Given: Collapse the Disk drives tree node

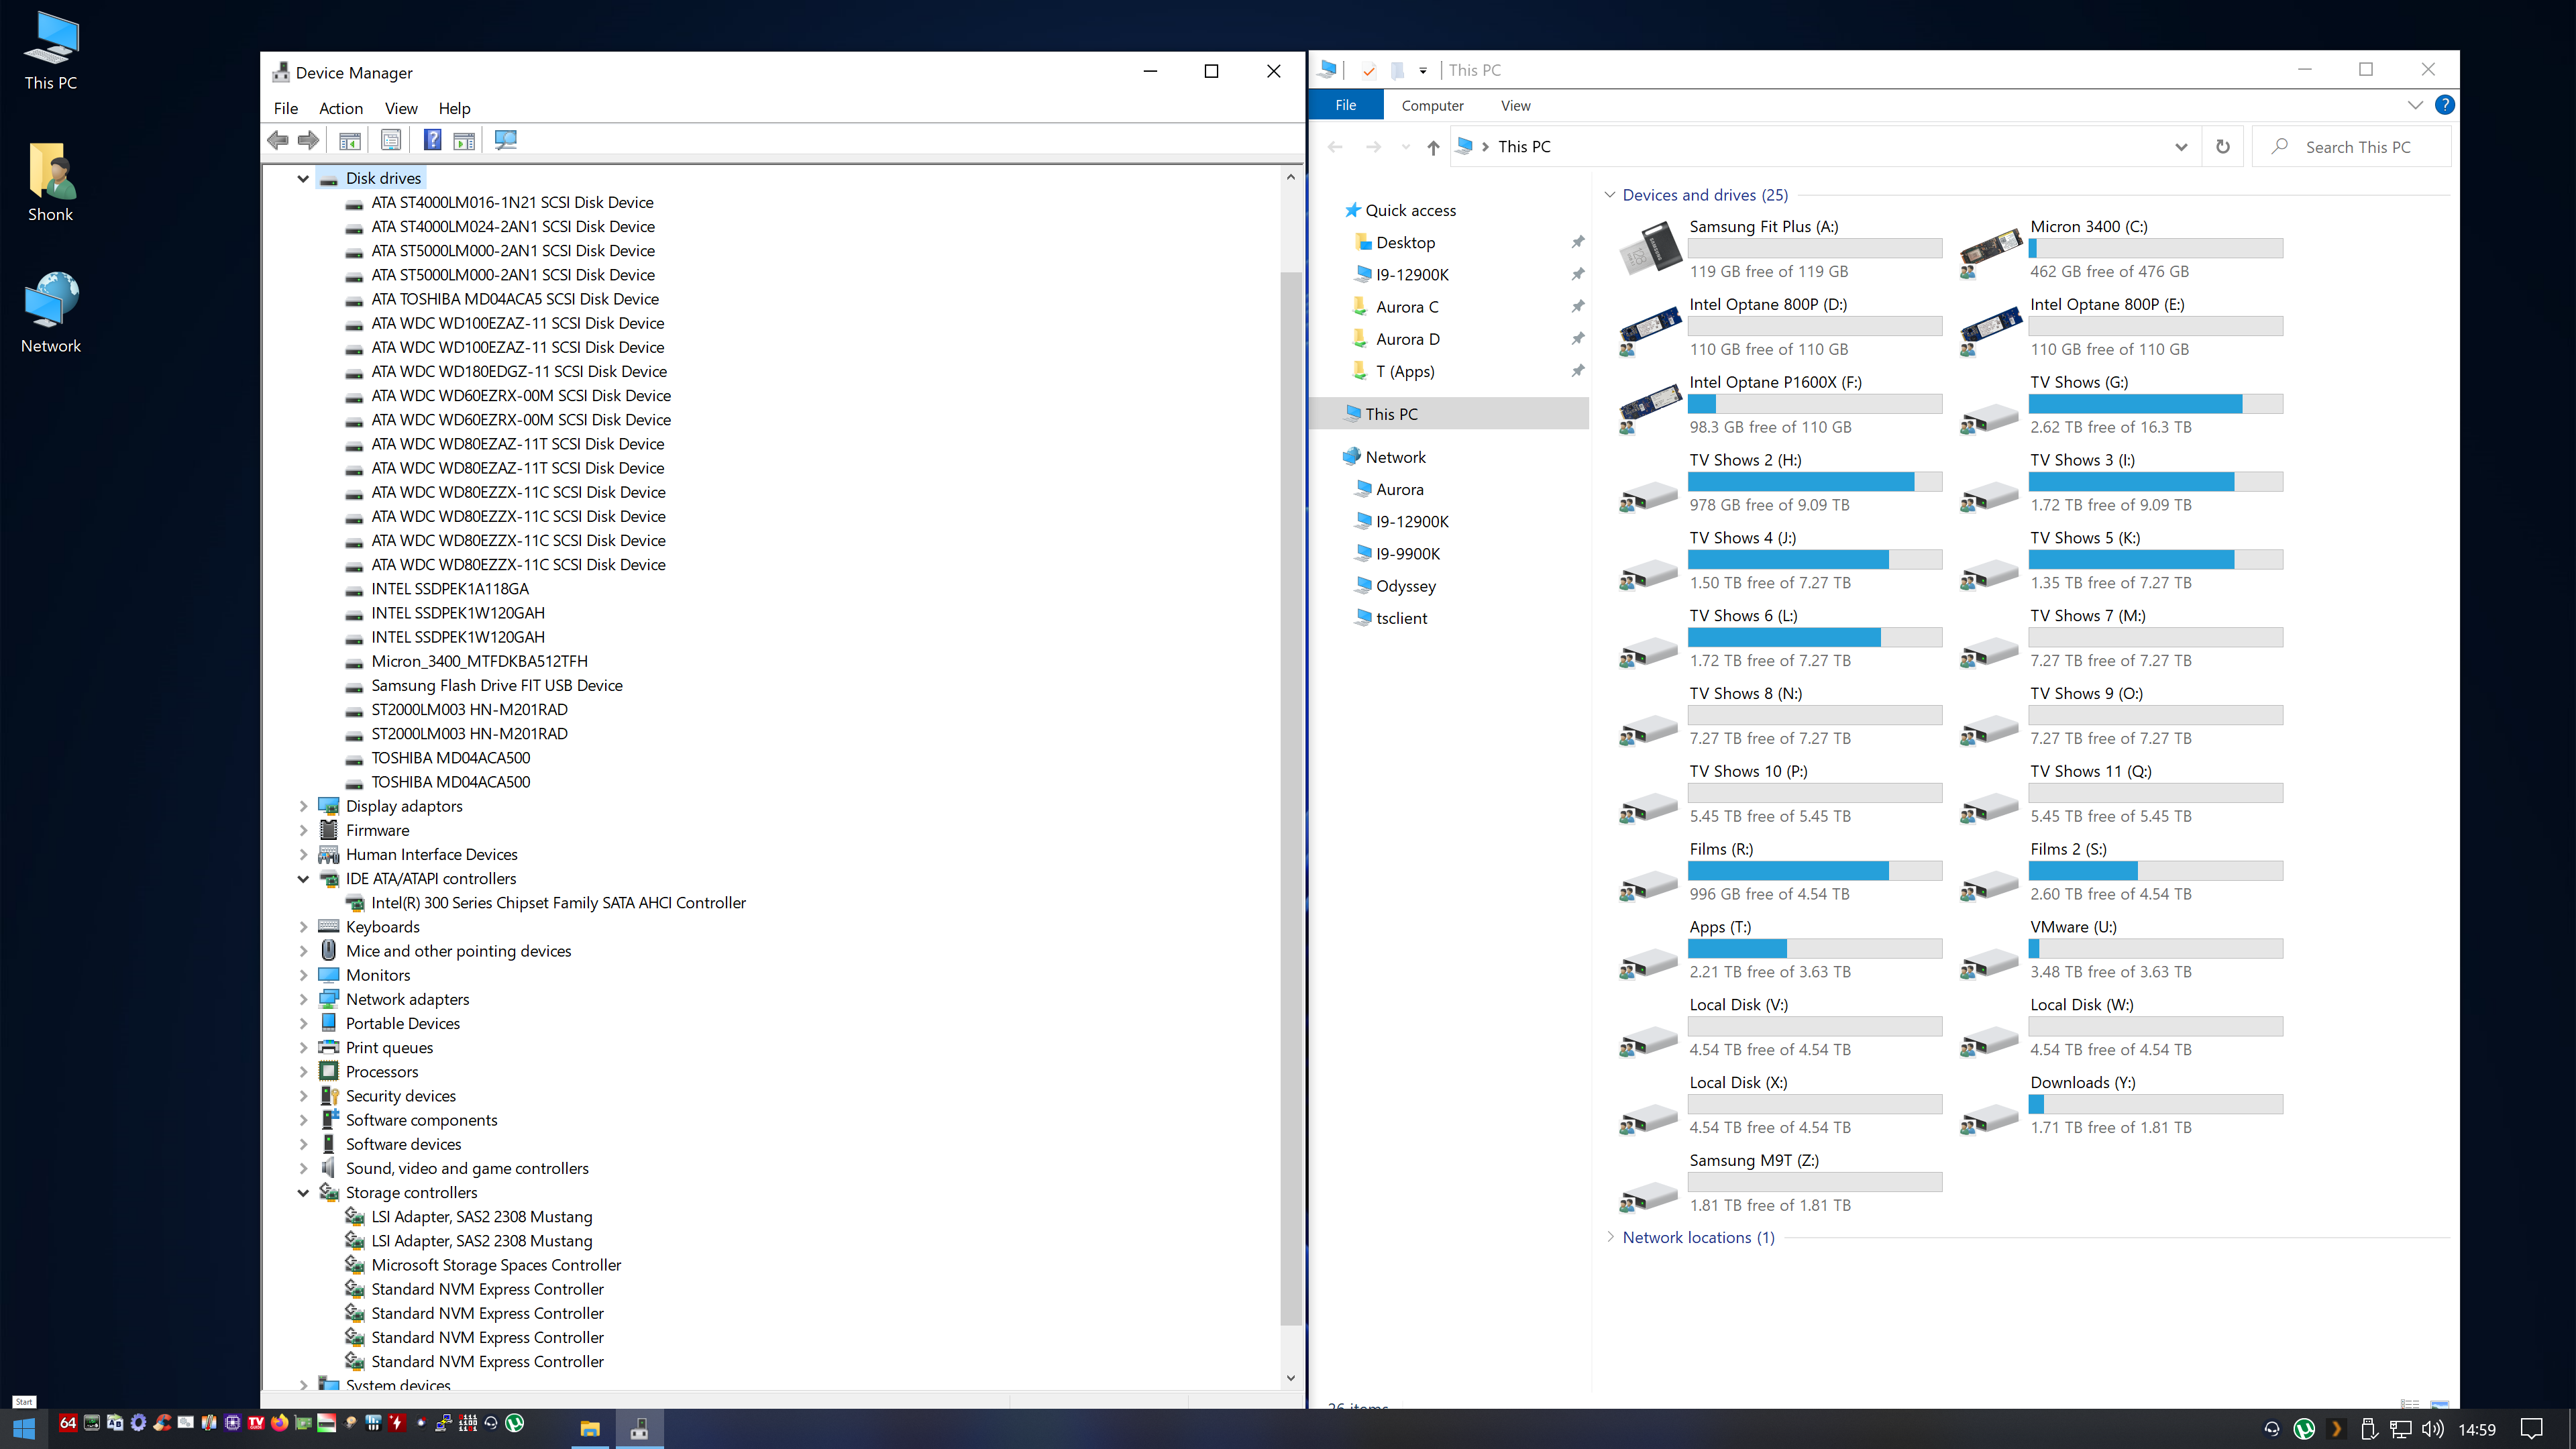Looking at the screenshot, I should 303,179.
